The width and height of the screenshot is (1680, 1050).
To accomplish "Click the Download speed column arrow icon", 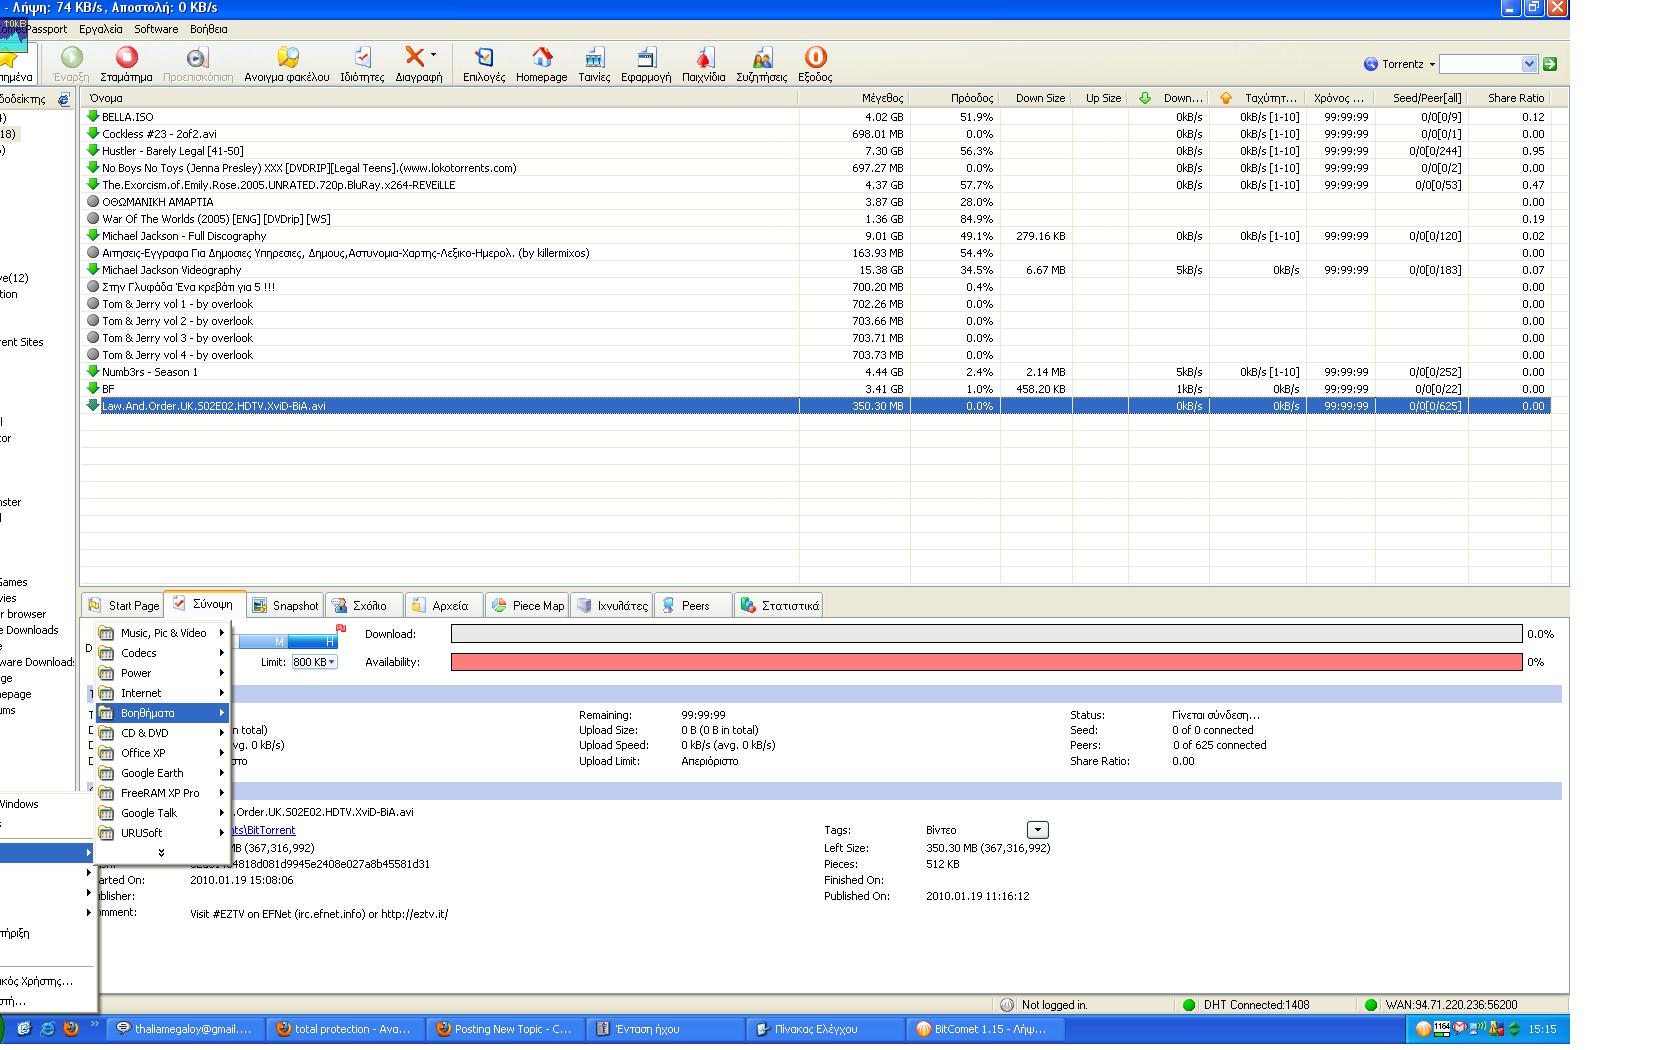I will (1145, 98).
